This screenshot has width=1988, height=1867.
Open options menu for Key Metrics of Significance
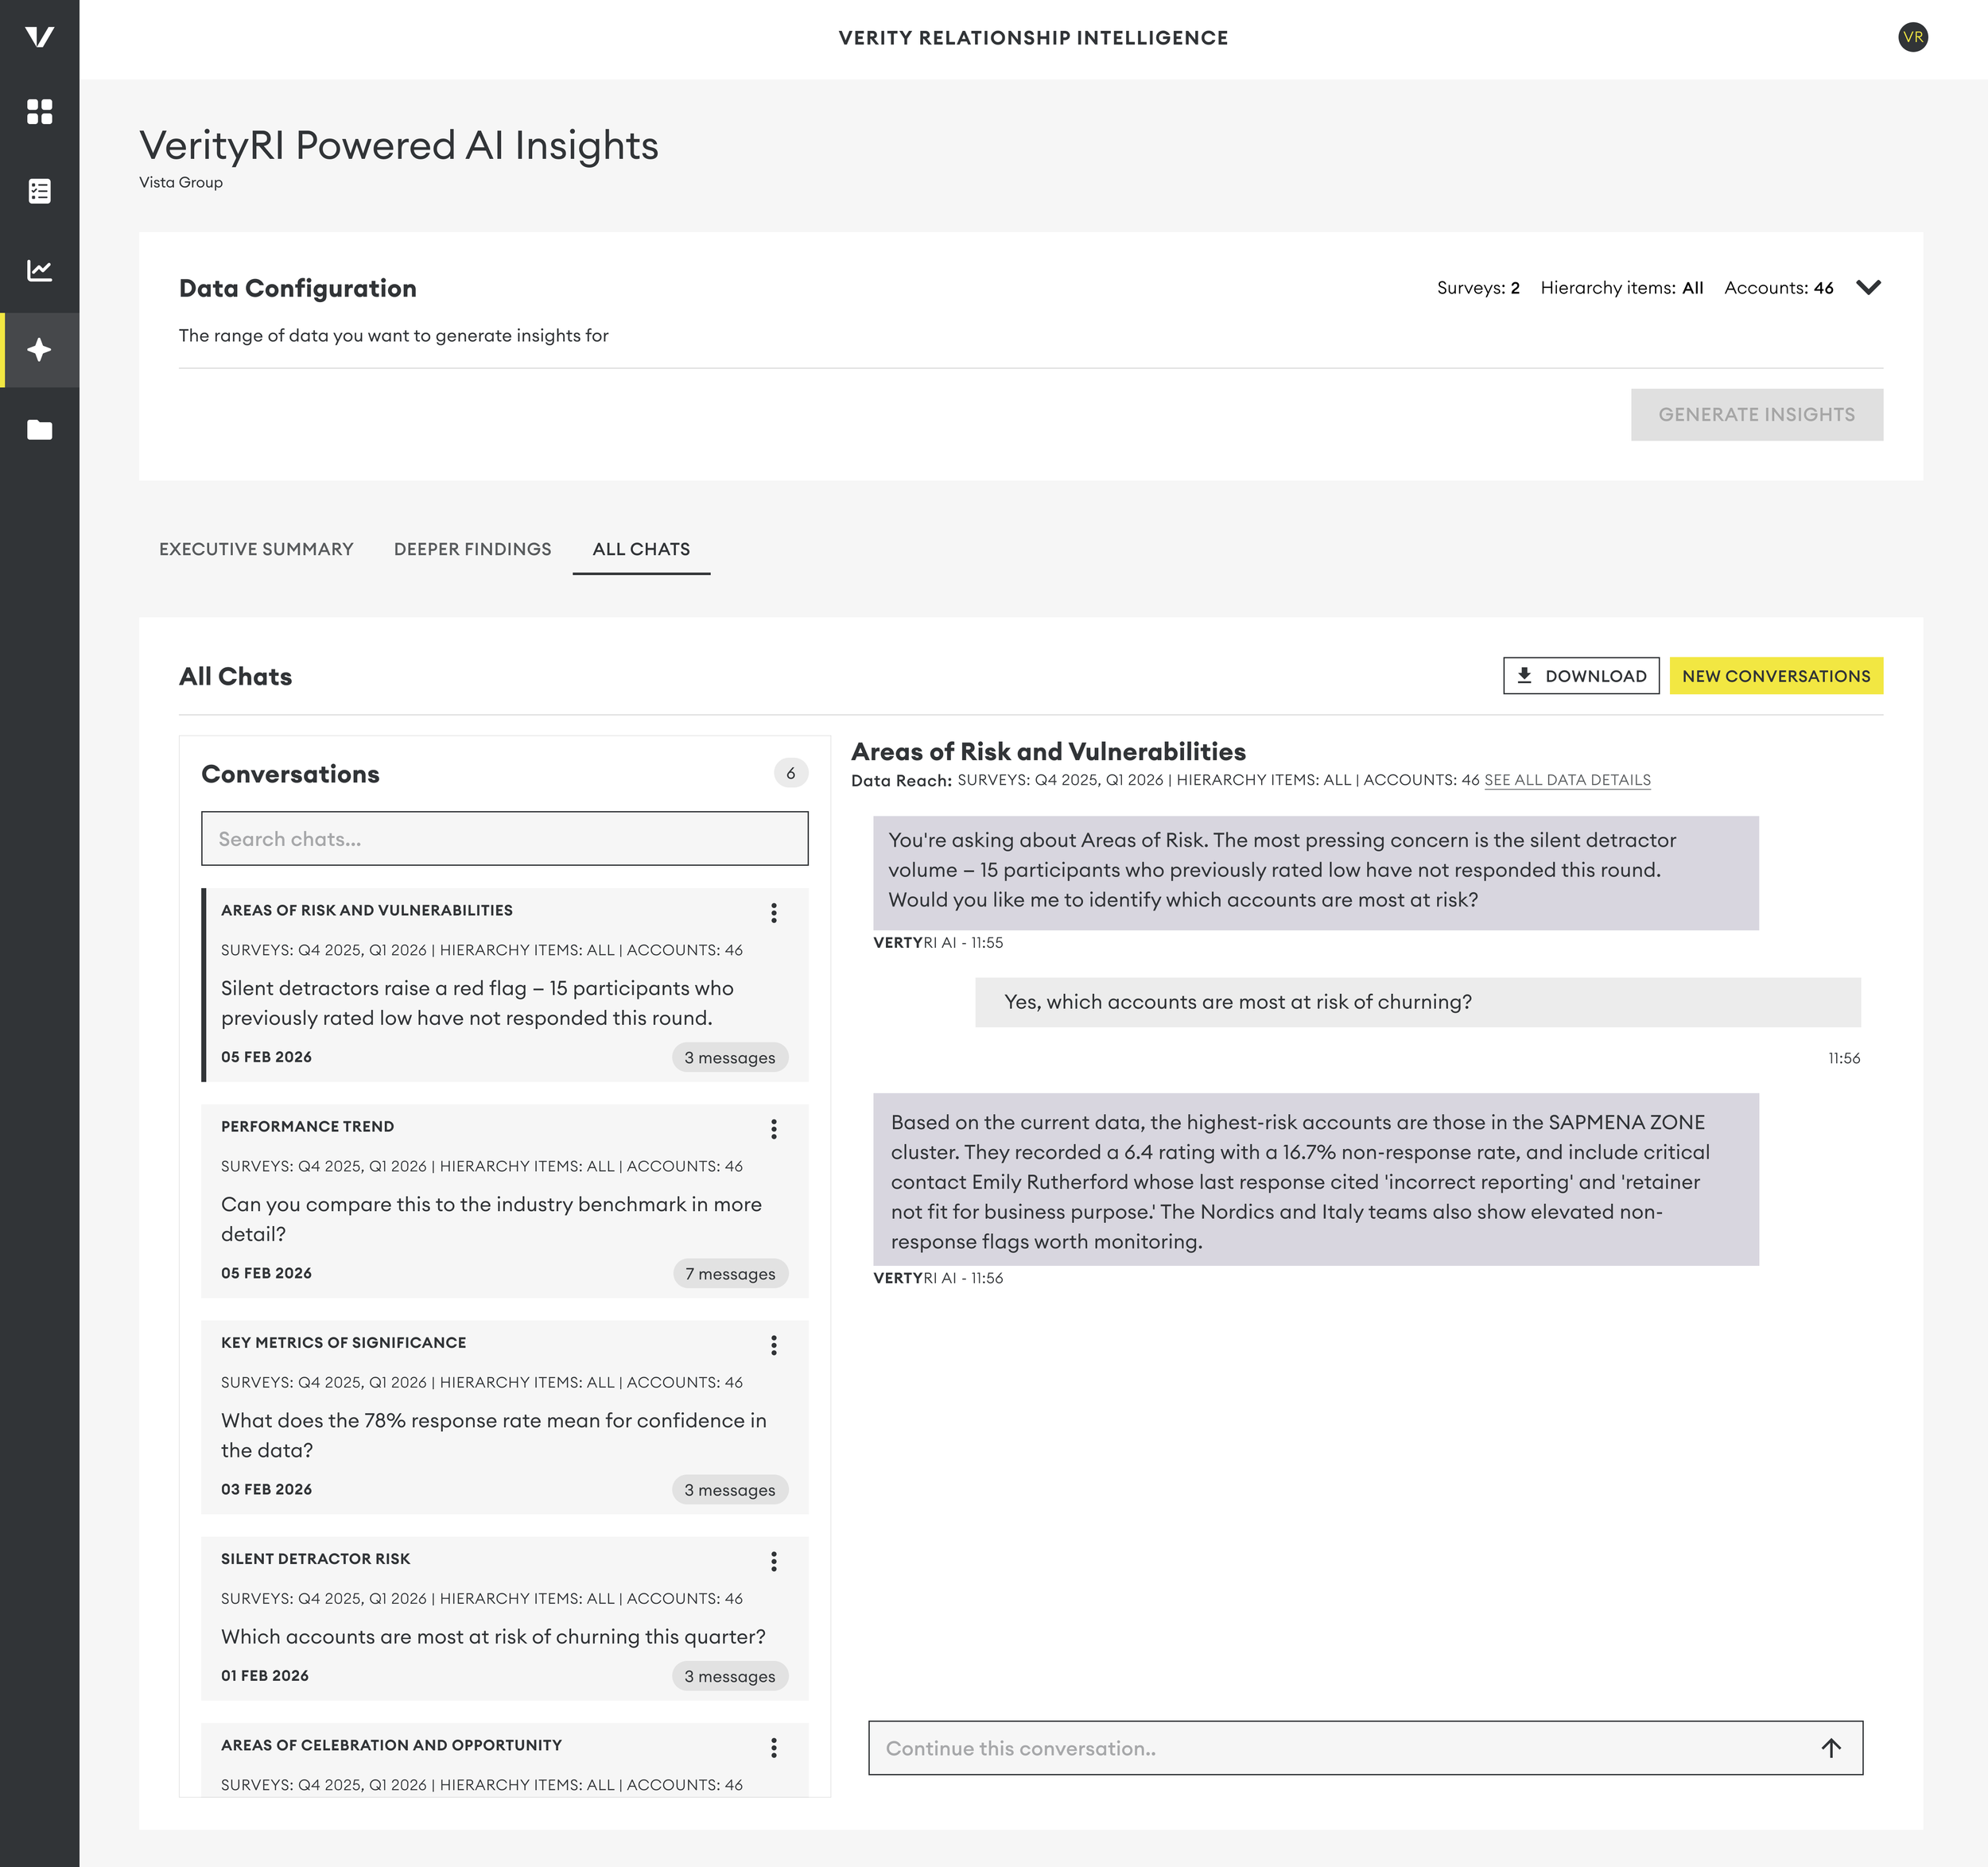coord(773,1345)
